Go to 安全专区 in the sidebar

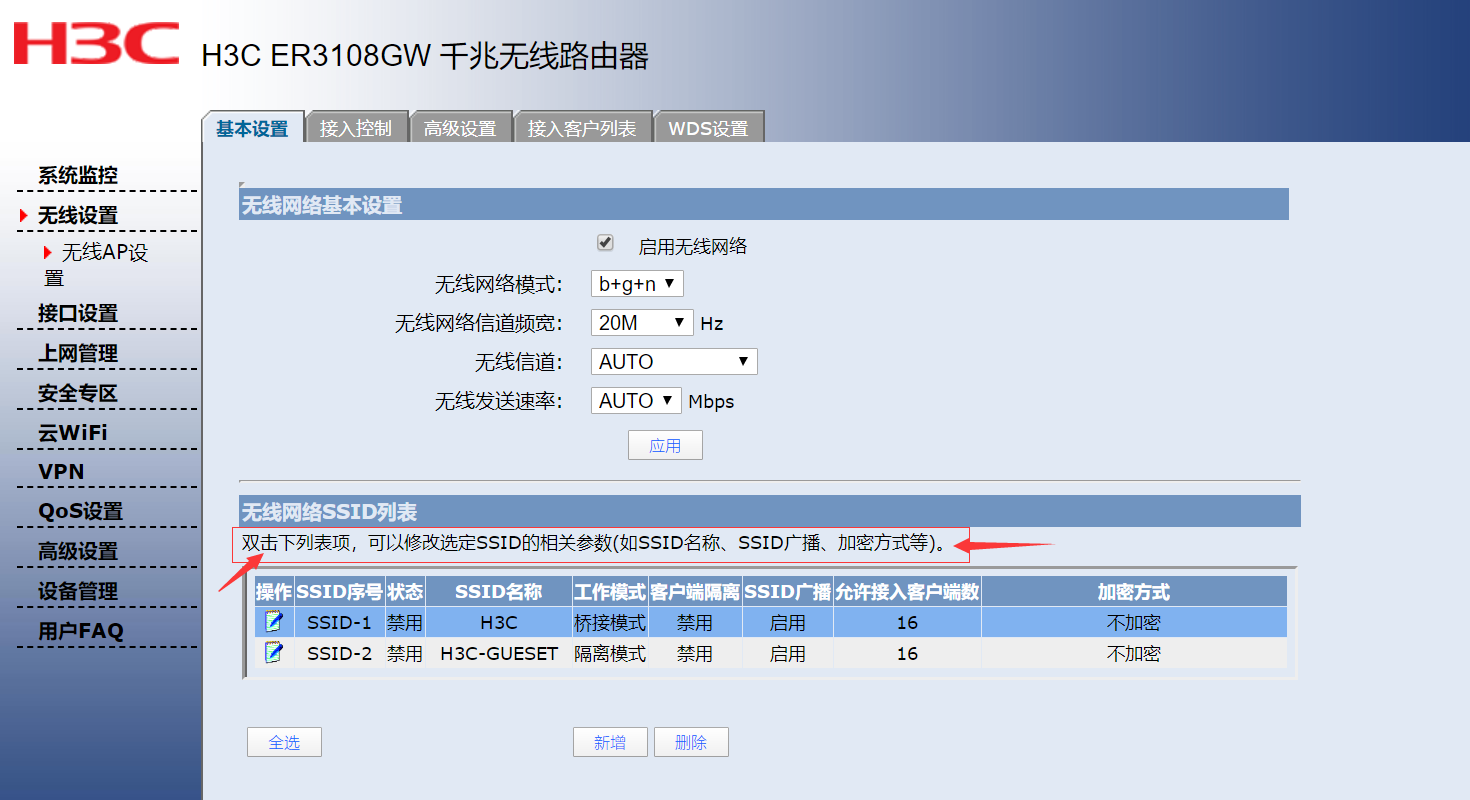pos(78,393)
